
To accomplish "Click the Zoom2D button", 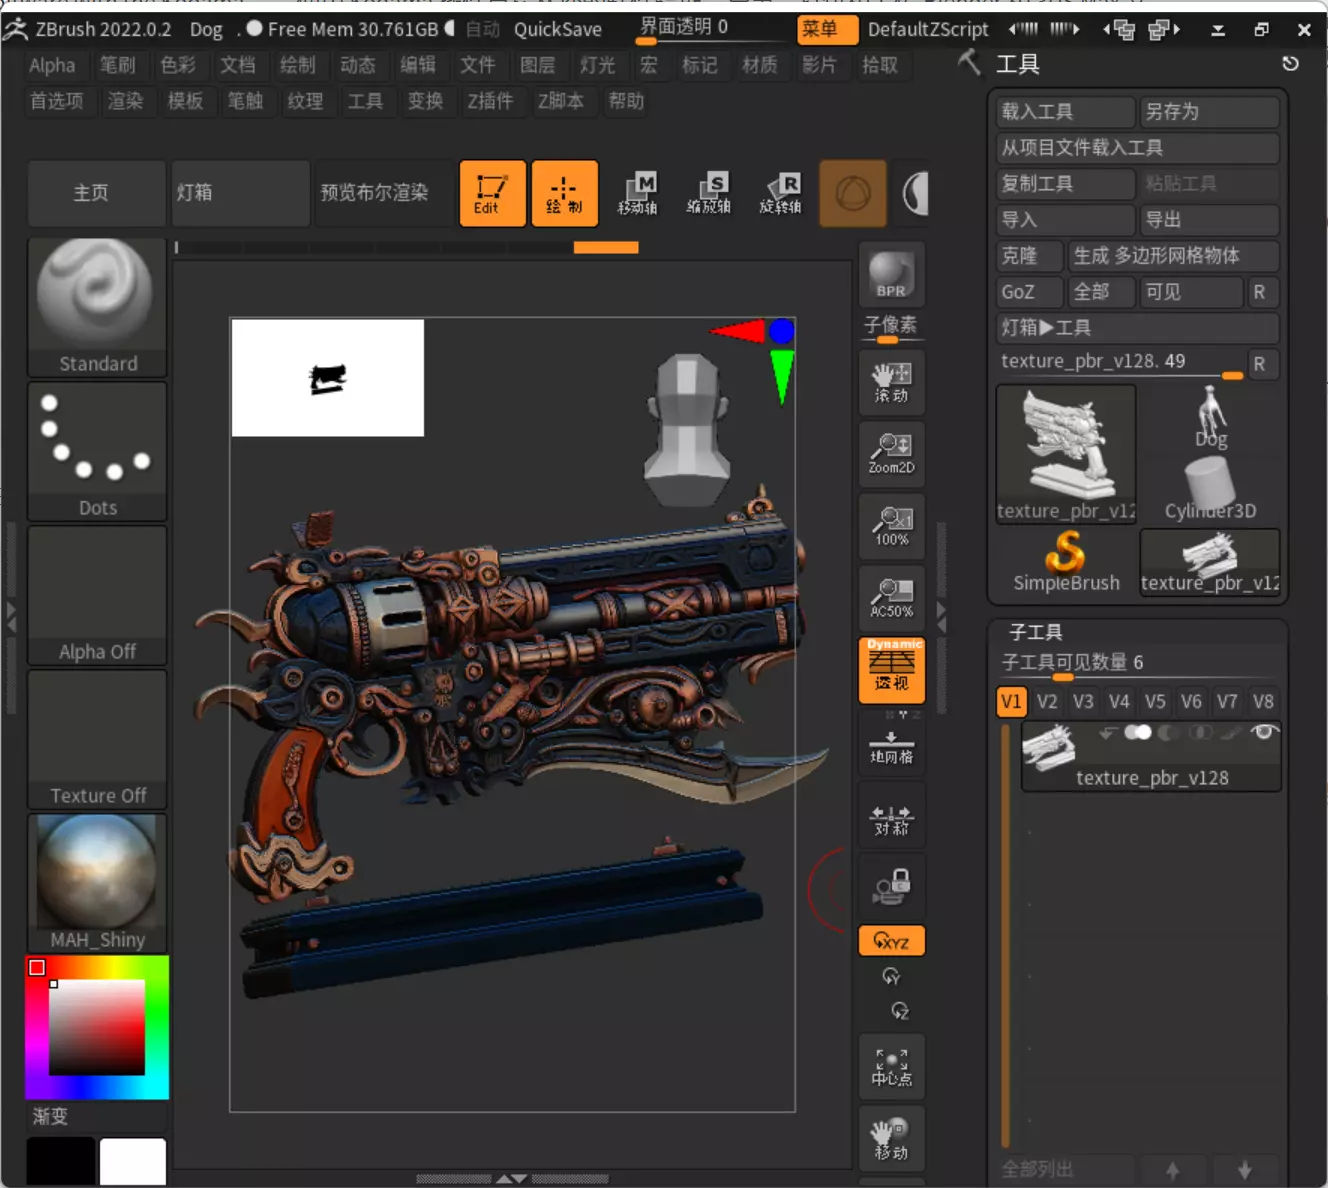I will [x=891, y=455].
